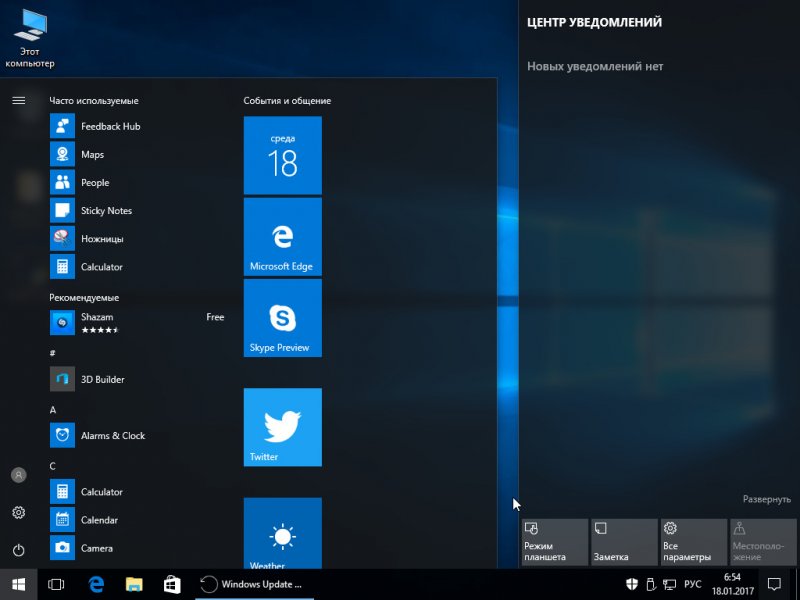The height and width of the screenshot is (600, 800).
Task: Click the События и общение group title
Action: click(x=287, y=101)
